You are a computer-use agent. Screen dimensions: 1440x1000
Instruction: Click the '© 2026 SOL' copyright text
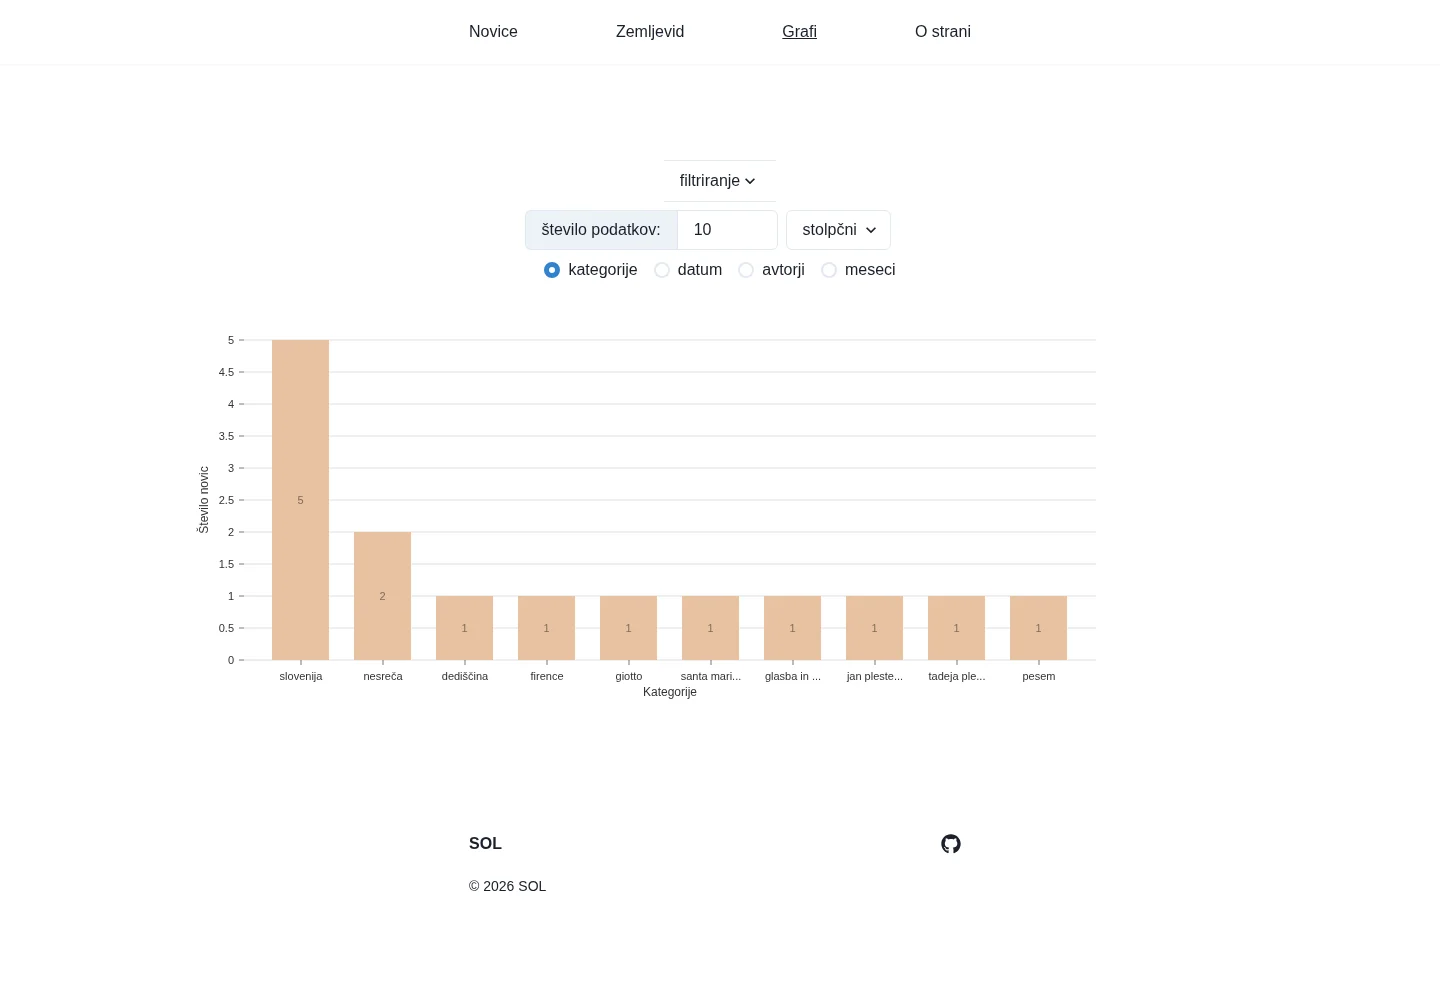coord(507,886)
